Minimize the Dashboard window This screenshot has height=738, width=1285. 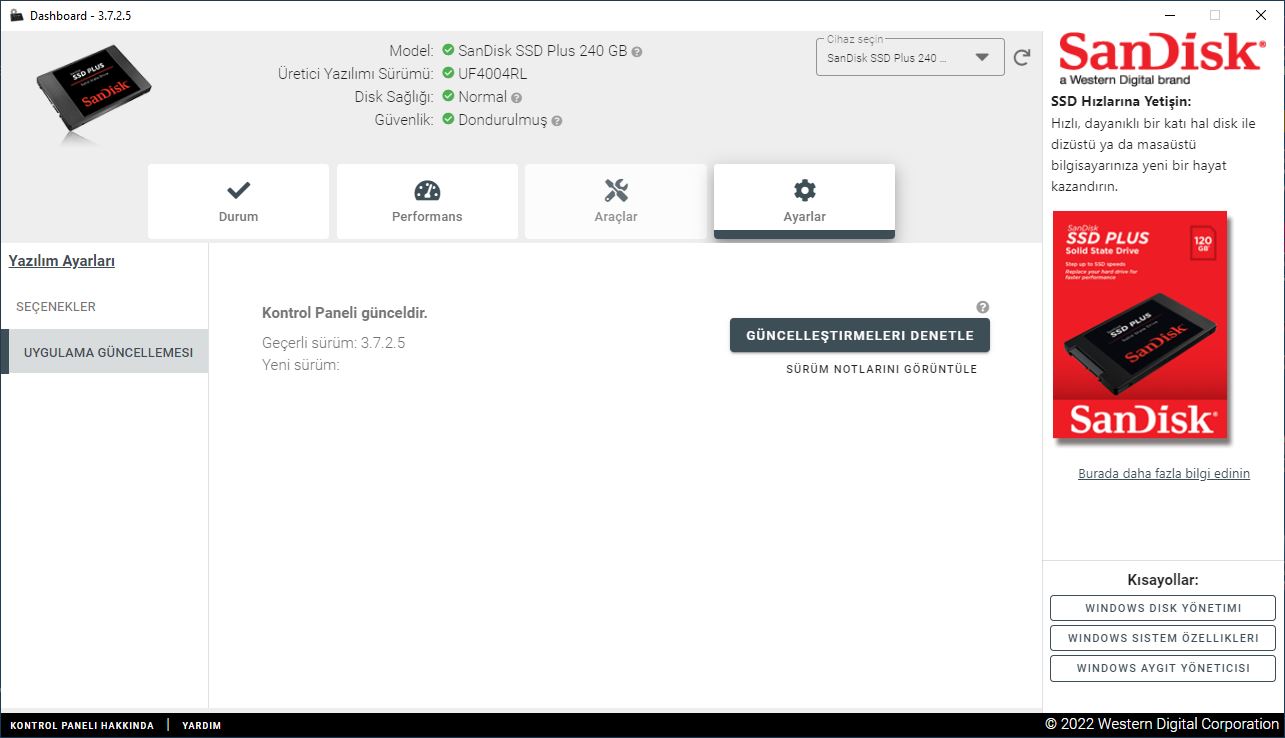tap(1169, 15)
